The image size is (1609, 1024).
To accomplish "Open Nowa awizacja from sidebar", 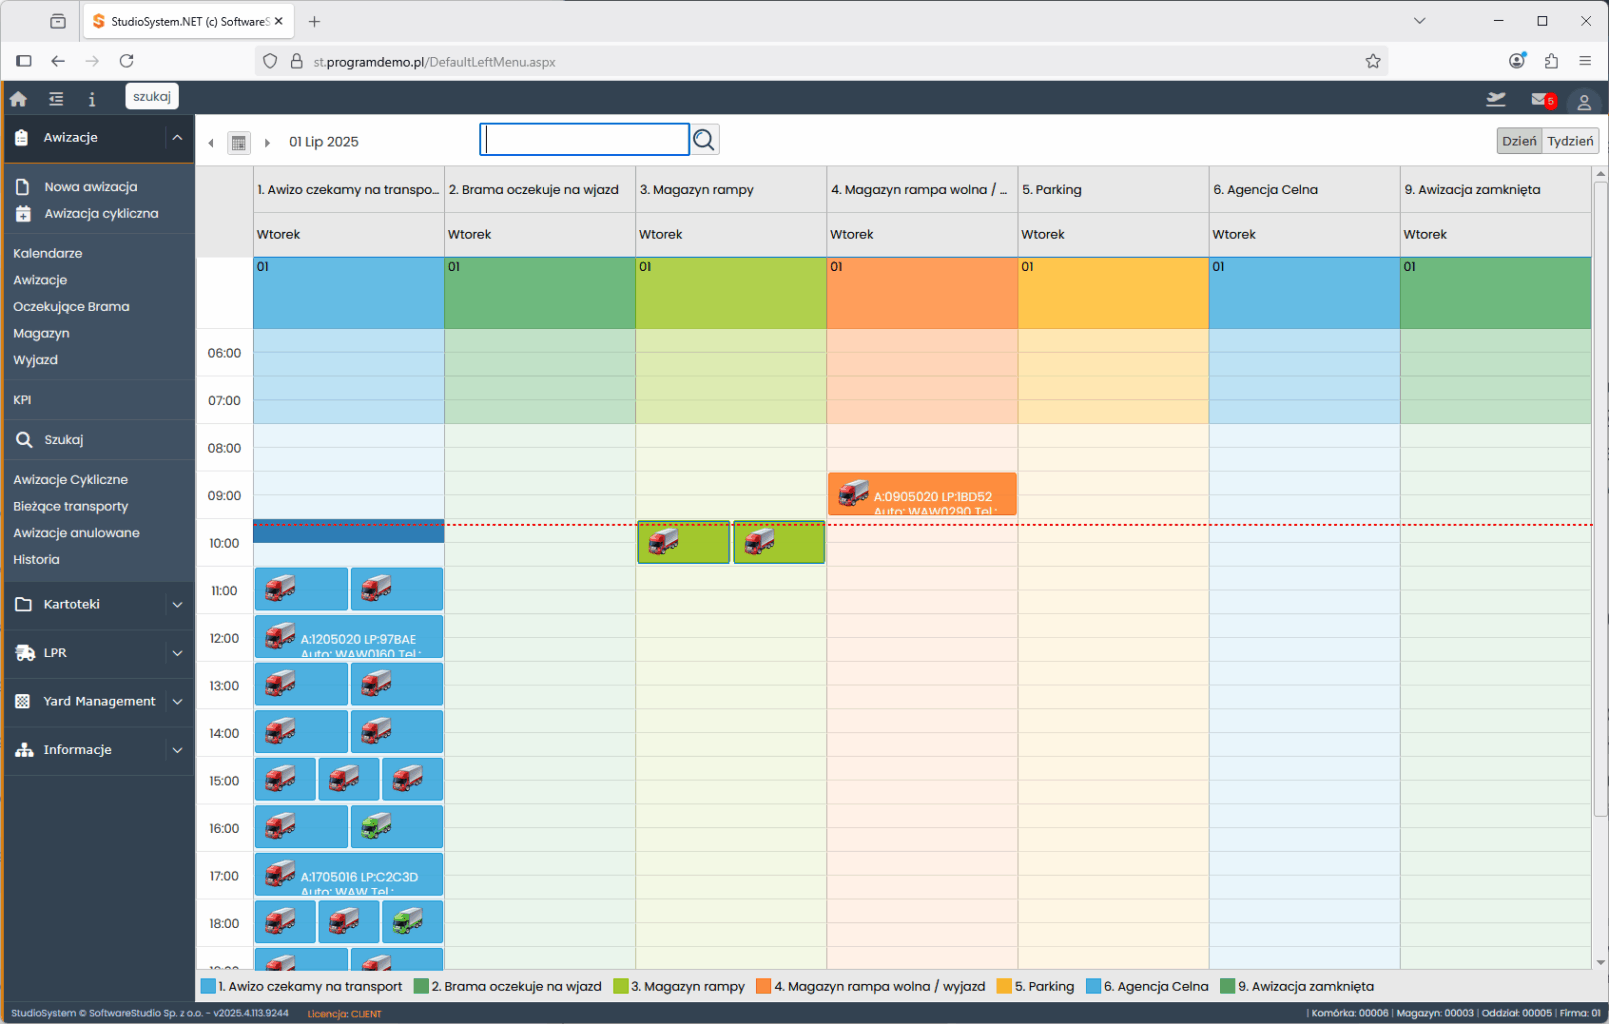I will pos(90,187).
